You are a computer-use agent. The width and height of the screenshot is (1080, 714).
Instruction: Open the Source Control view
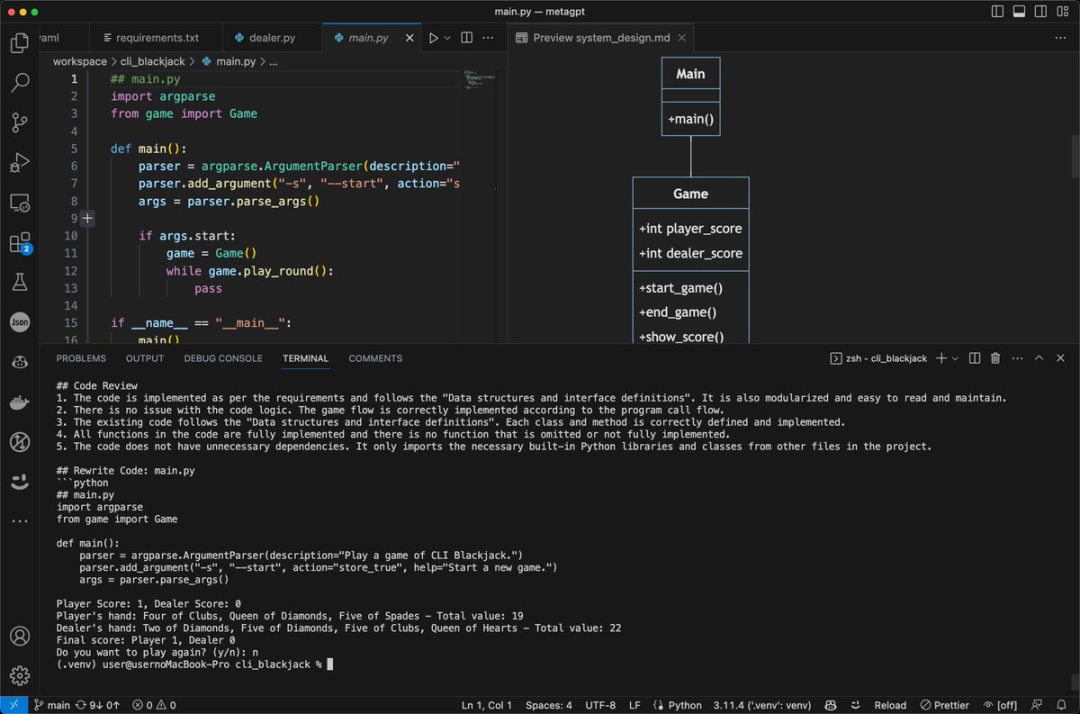(x=19, y=123)
